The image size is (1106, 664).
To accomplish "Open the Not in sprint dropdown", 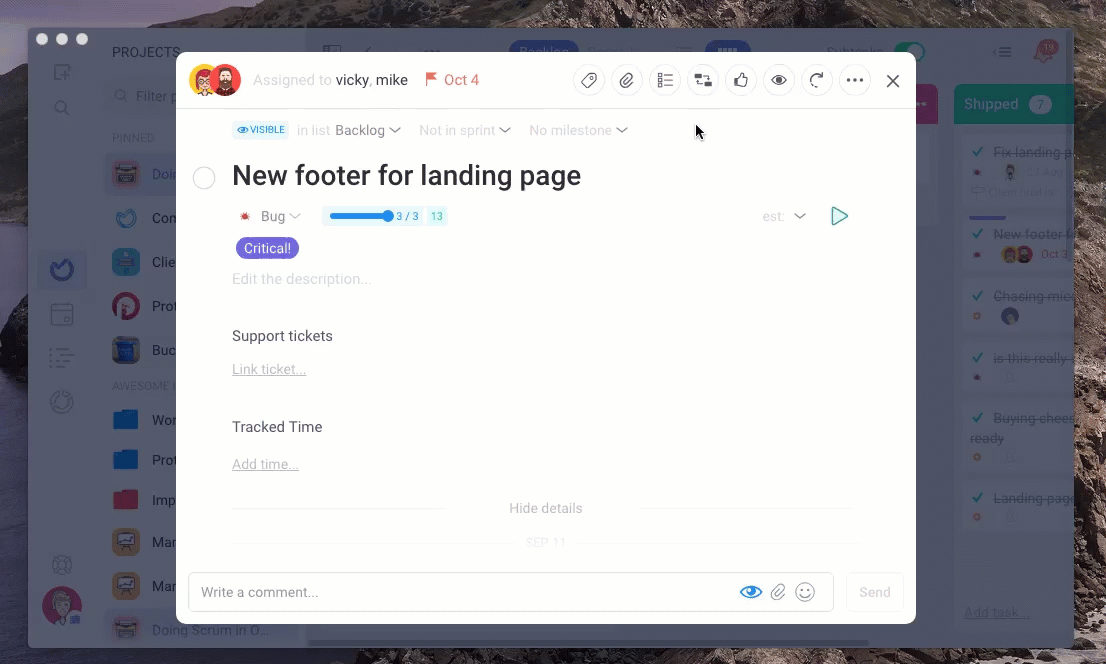I will click(x=464, y=131).
